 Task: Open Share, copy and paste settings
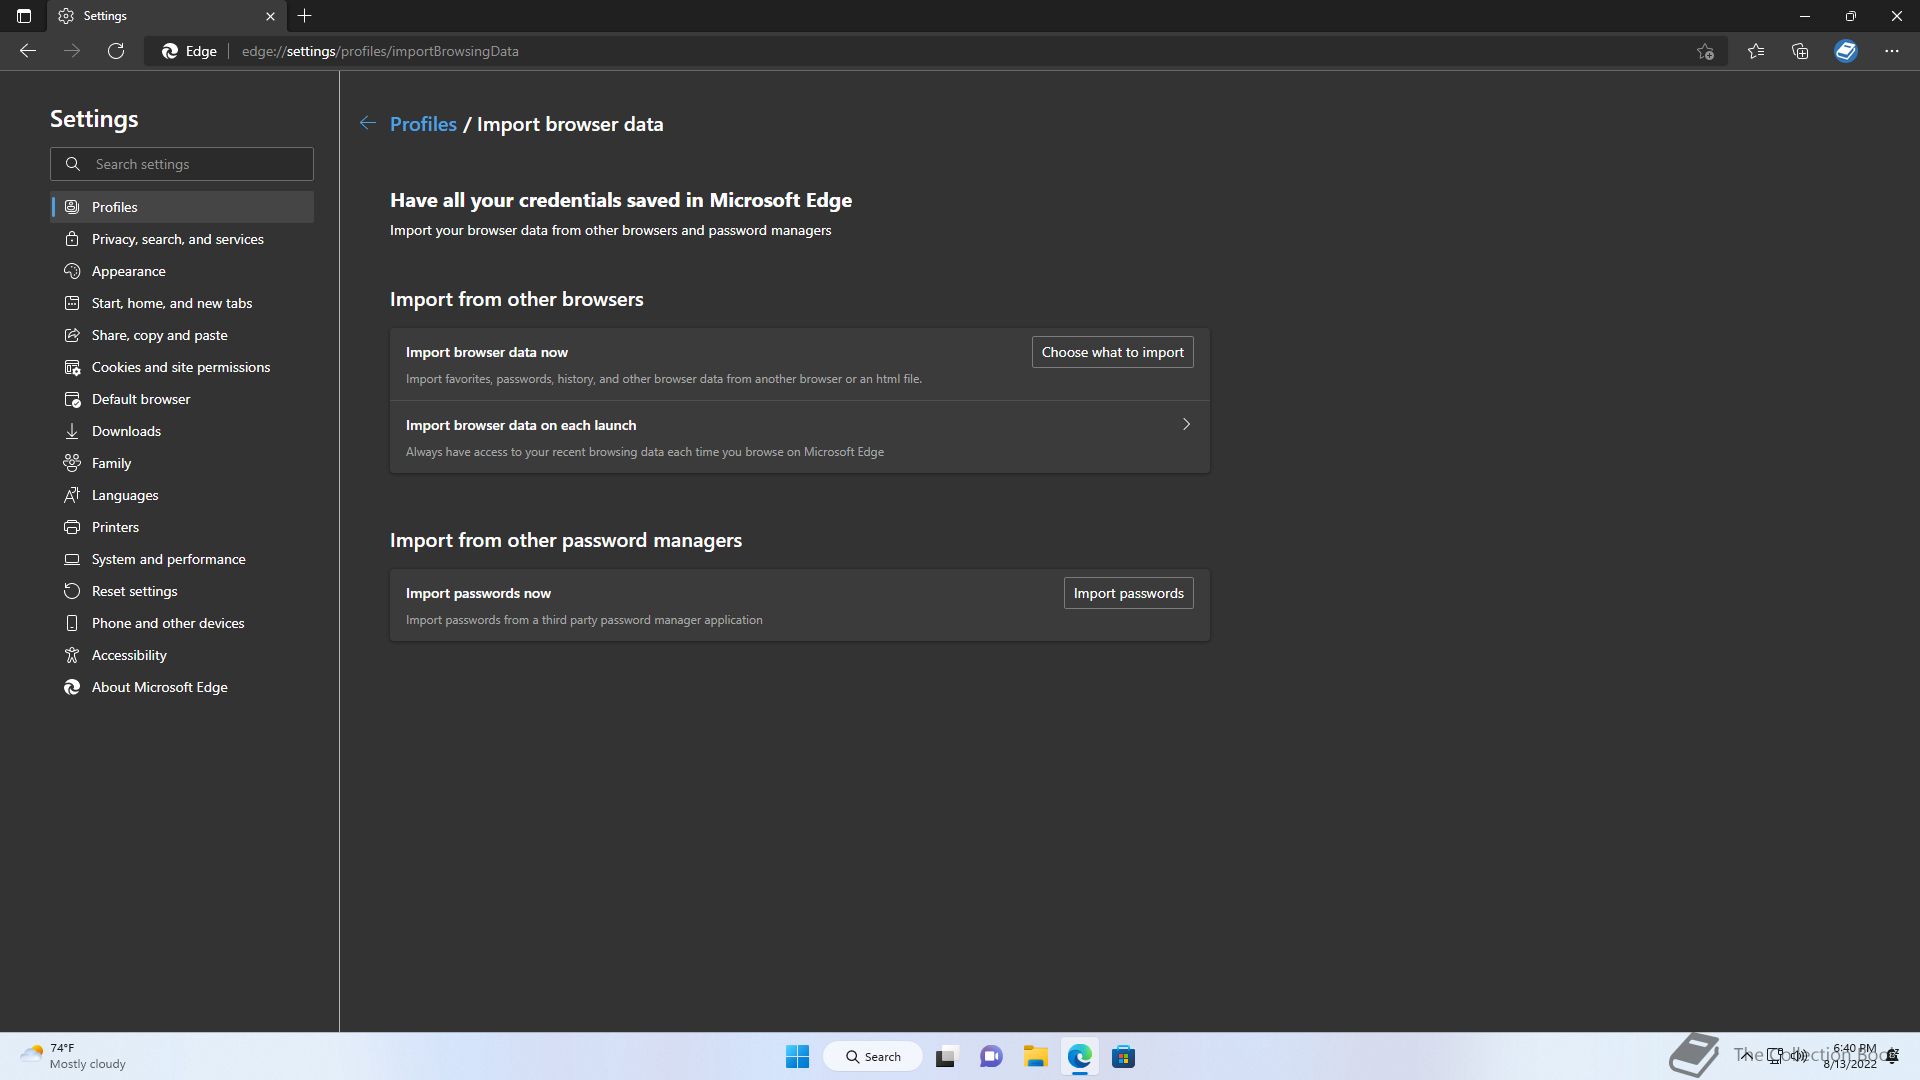182,335
